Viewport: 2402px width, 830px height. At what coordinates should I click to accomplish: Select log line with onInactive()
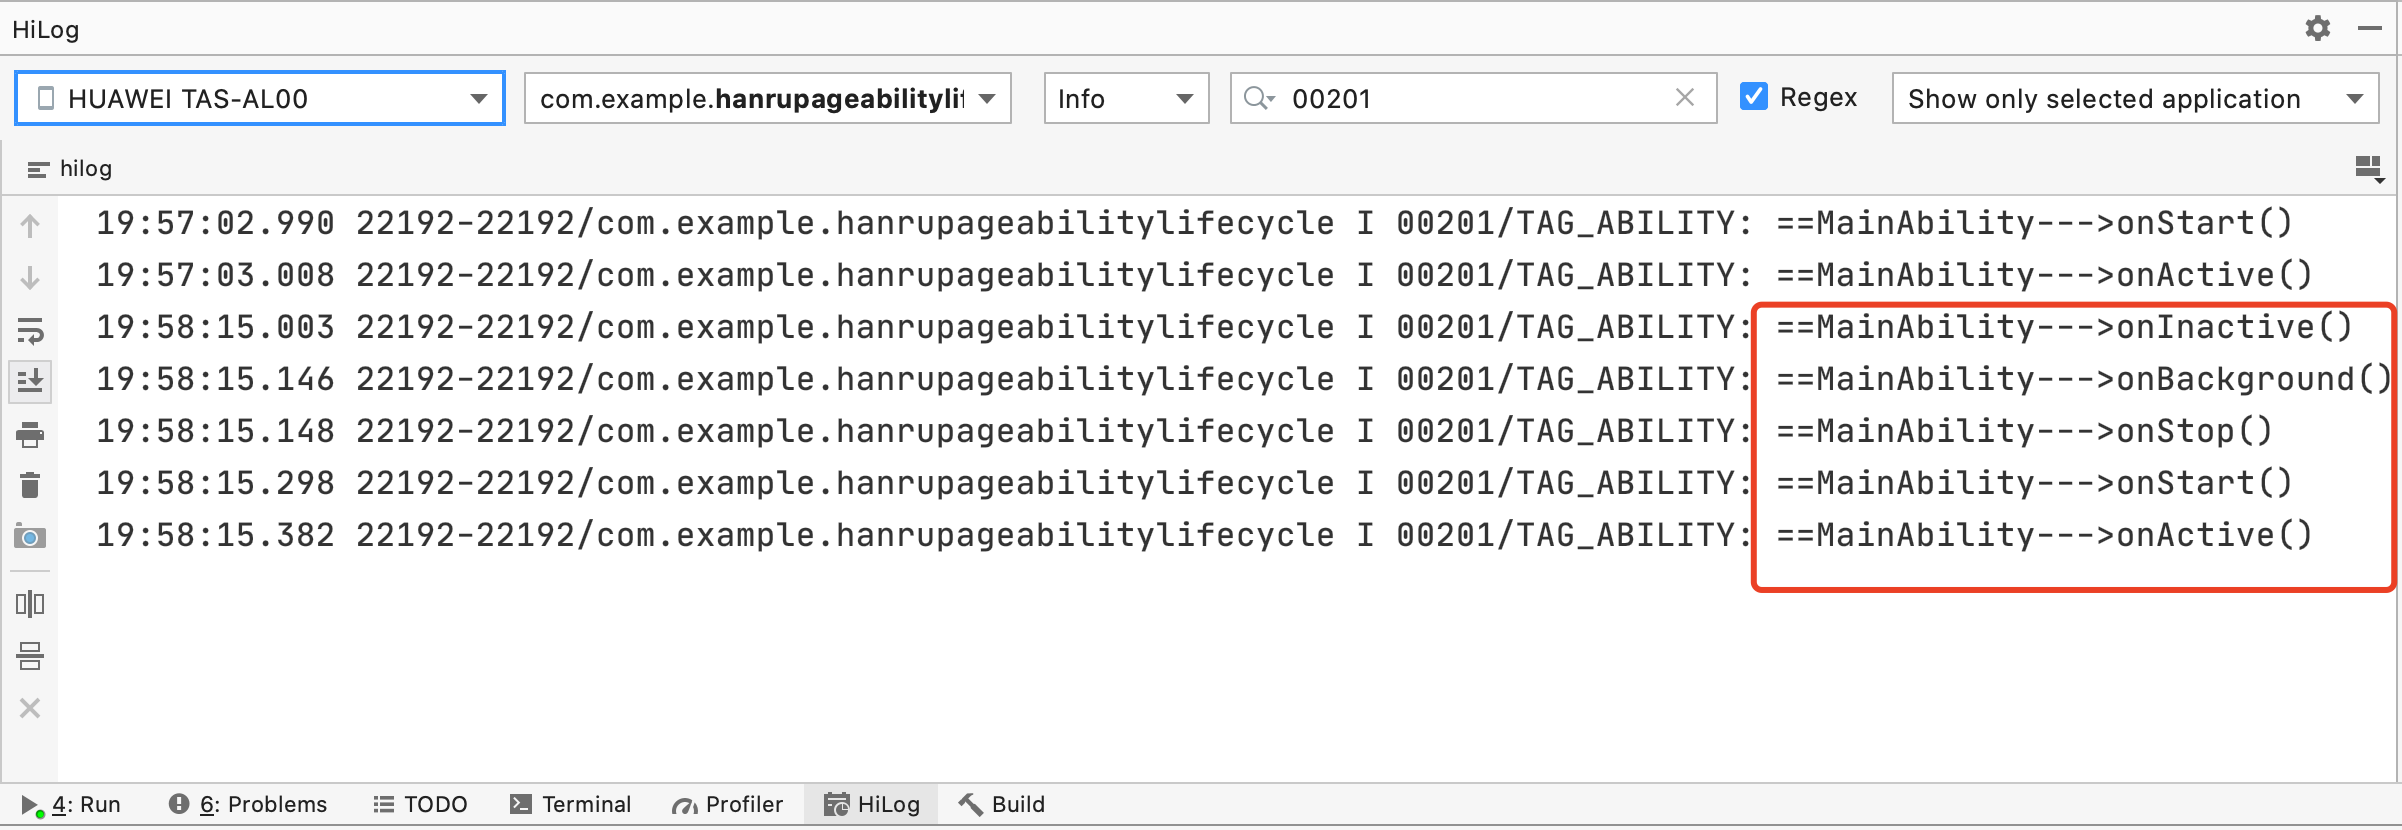click(1224, 327)
